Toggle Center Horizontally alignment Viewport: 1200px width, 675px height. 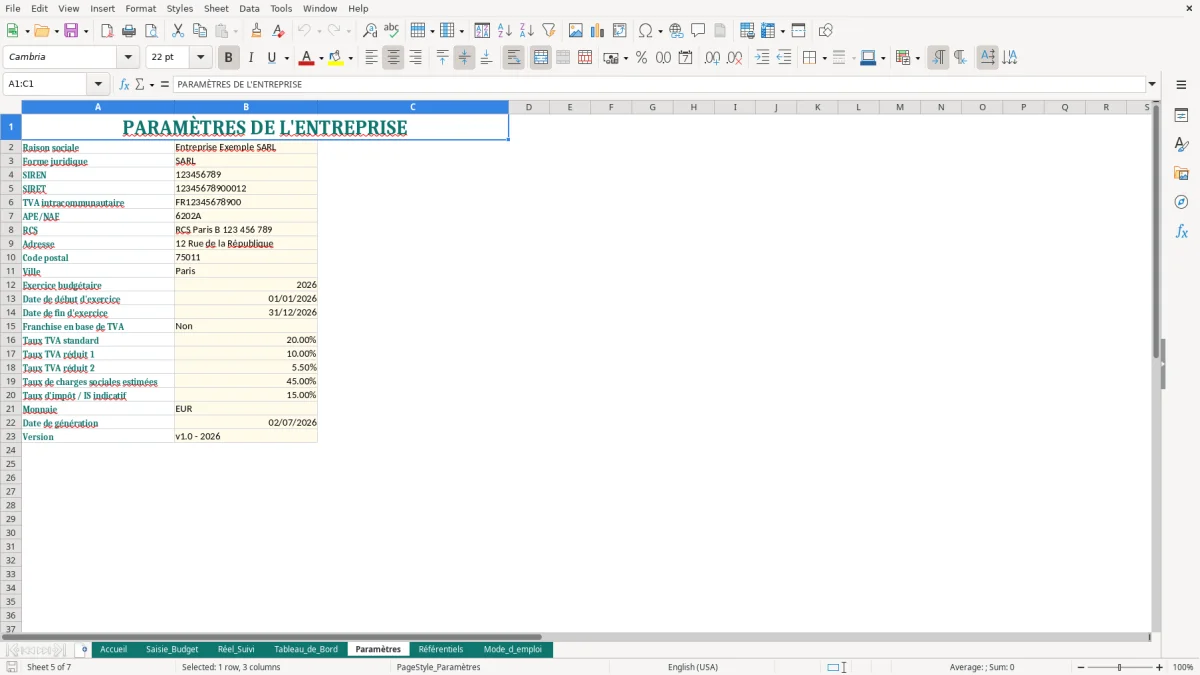(x=393, y=58)
